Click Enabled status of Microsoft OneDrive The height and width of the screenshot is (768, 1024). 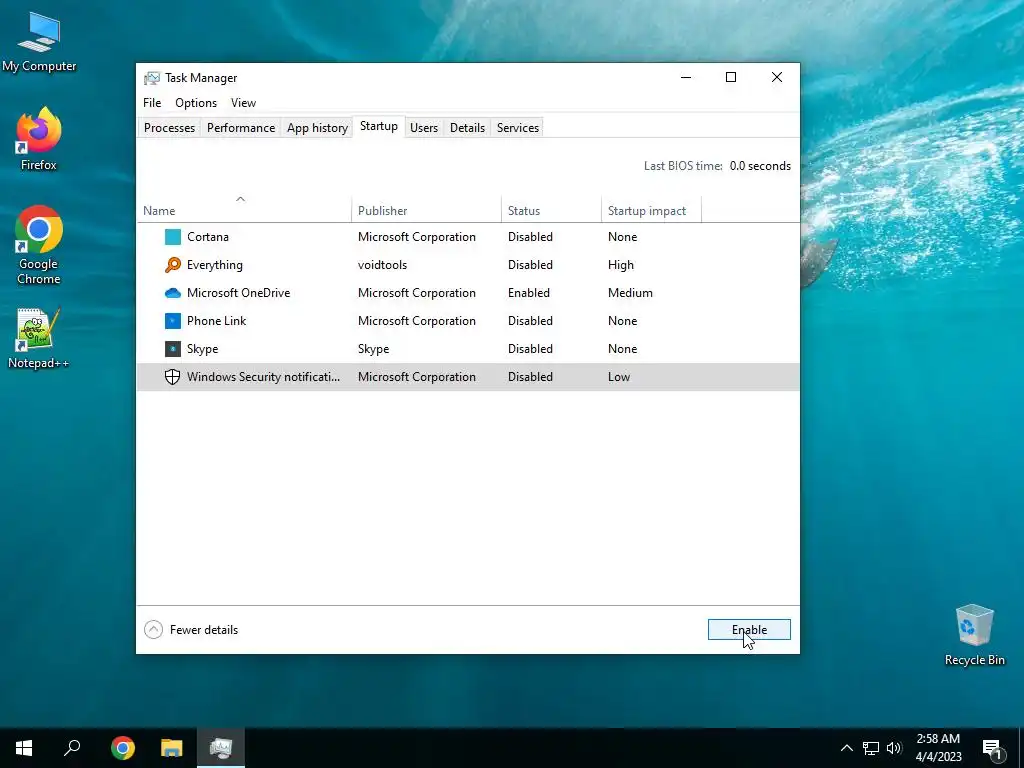[x=529, y=293]
